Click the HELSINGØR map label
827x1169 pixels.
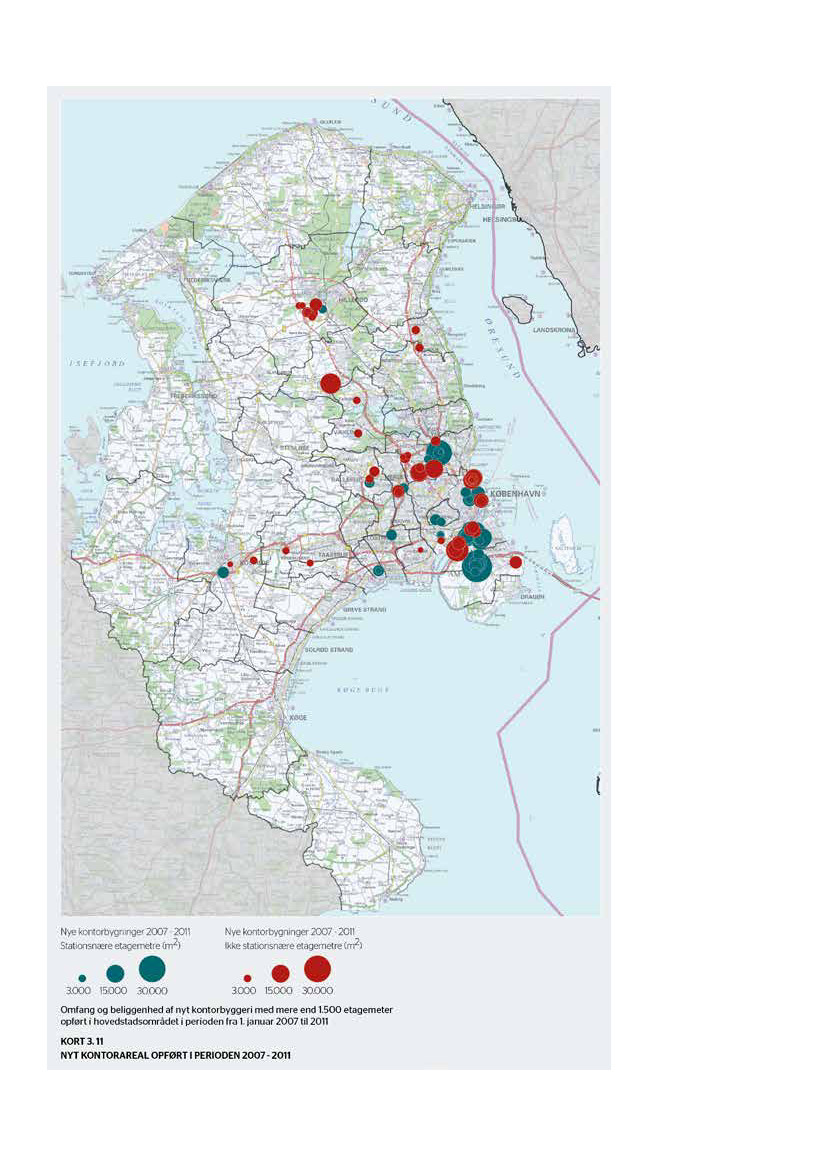487,206
